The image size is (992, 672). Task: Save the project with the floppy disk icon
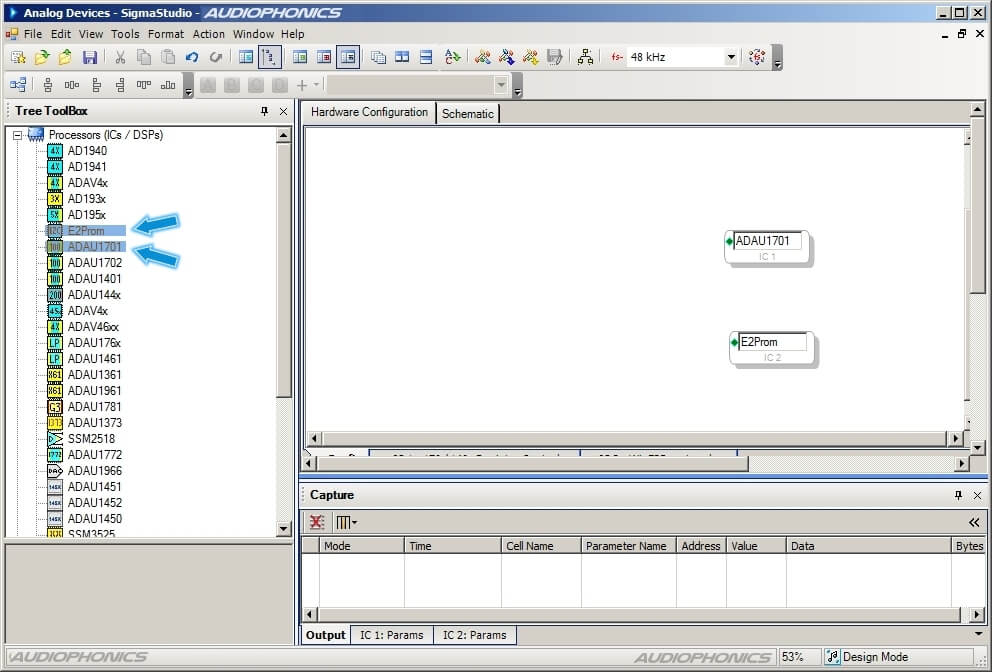tap(90, 58)
